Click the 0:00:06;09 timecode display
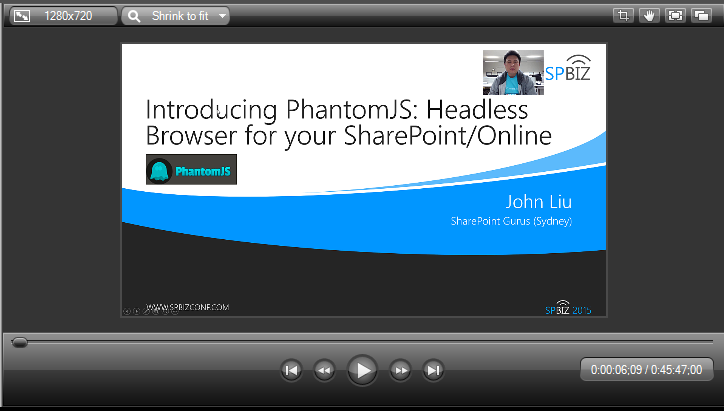The image size is (724, 411). [646, 369]
